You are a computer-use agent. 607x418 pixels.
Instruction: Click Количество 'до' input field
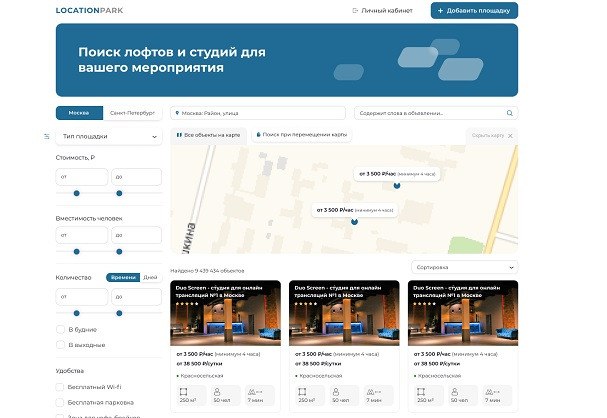click(137, 297)
